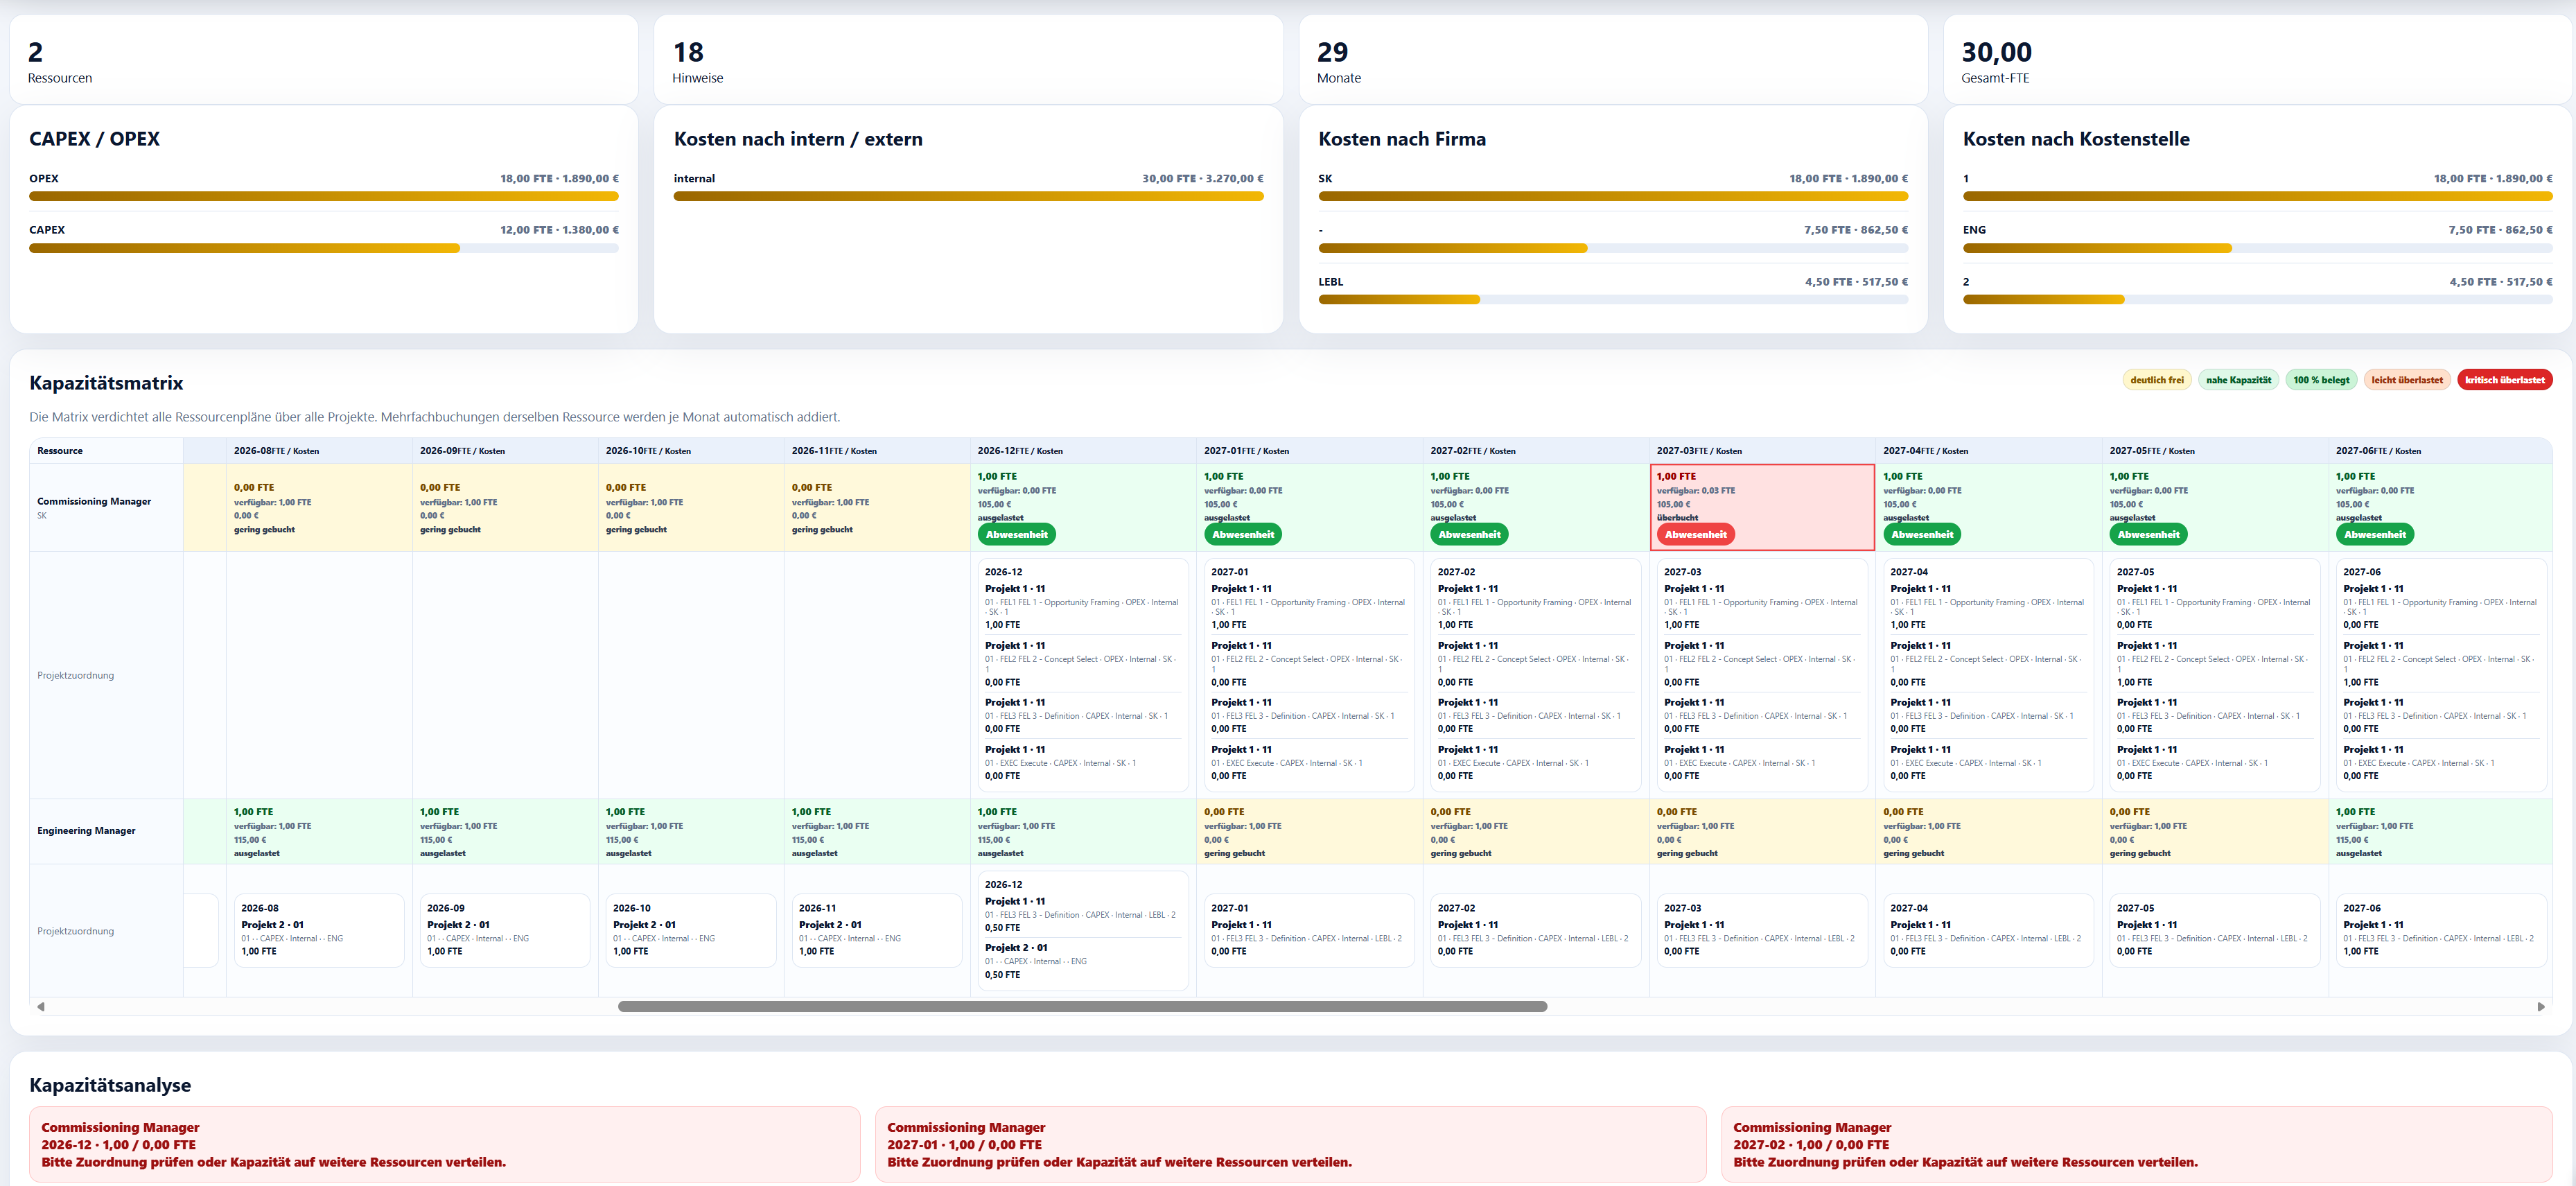
Task: Open the 2026-09 Projekt 2 · 01 assignment card
Action: tap(505, 931)
